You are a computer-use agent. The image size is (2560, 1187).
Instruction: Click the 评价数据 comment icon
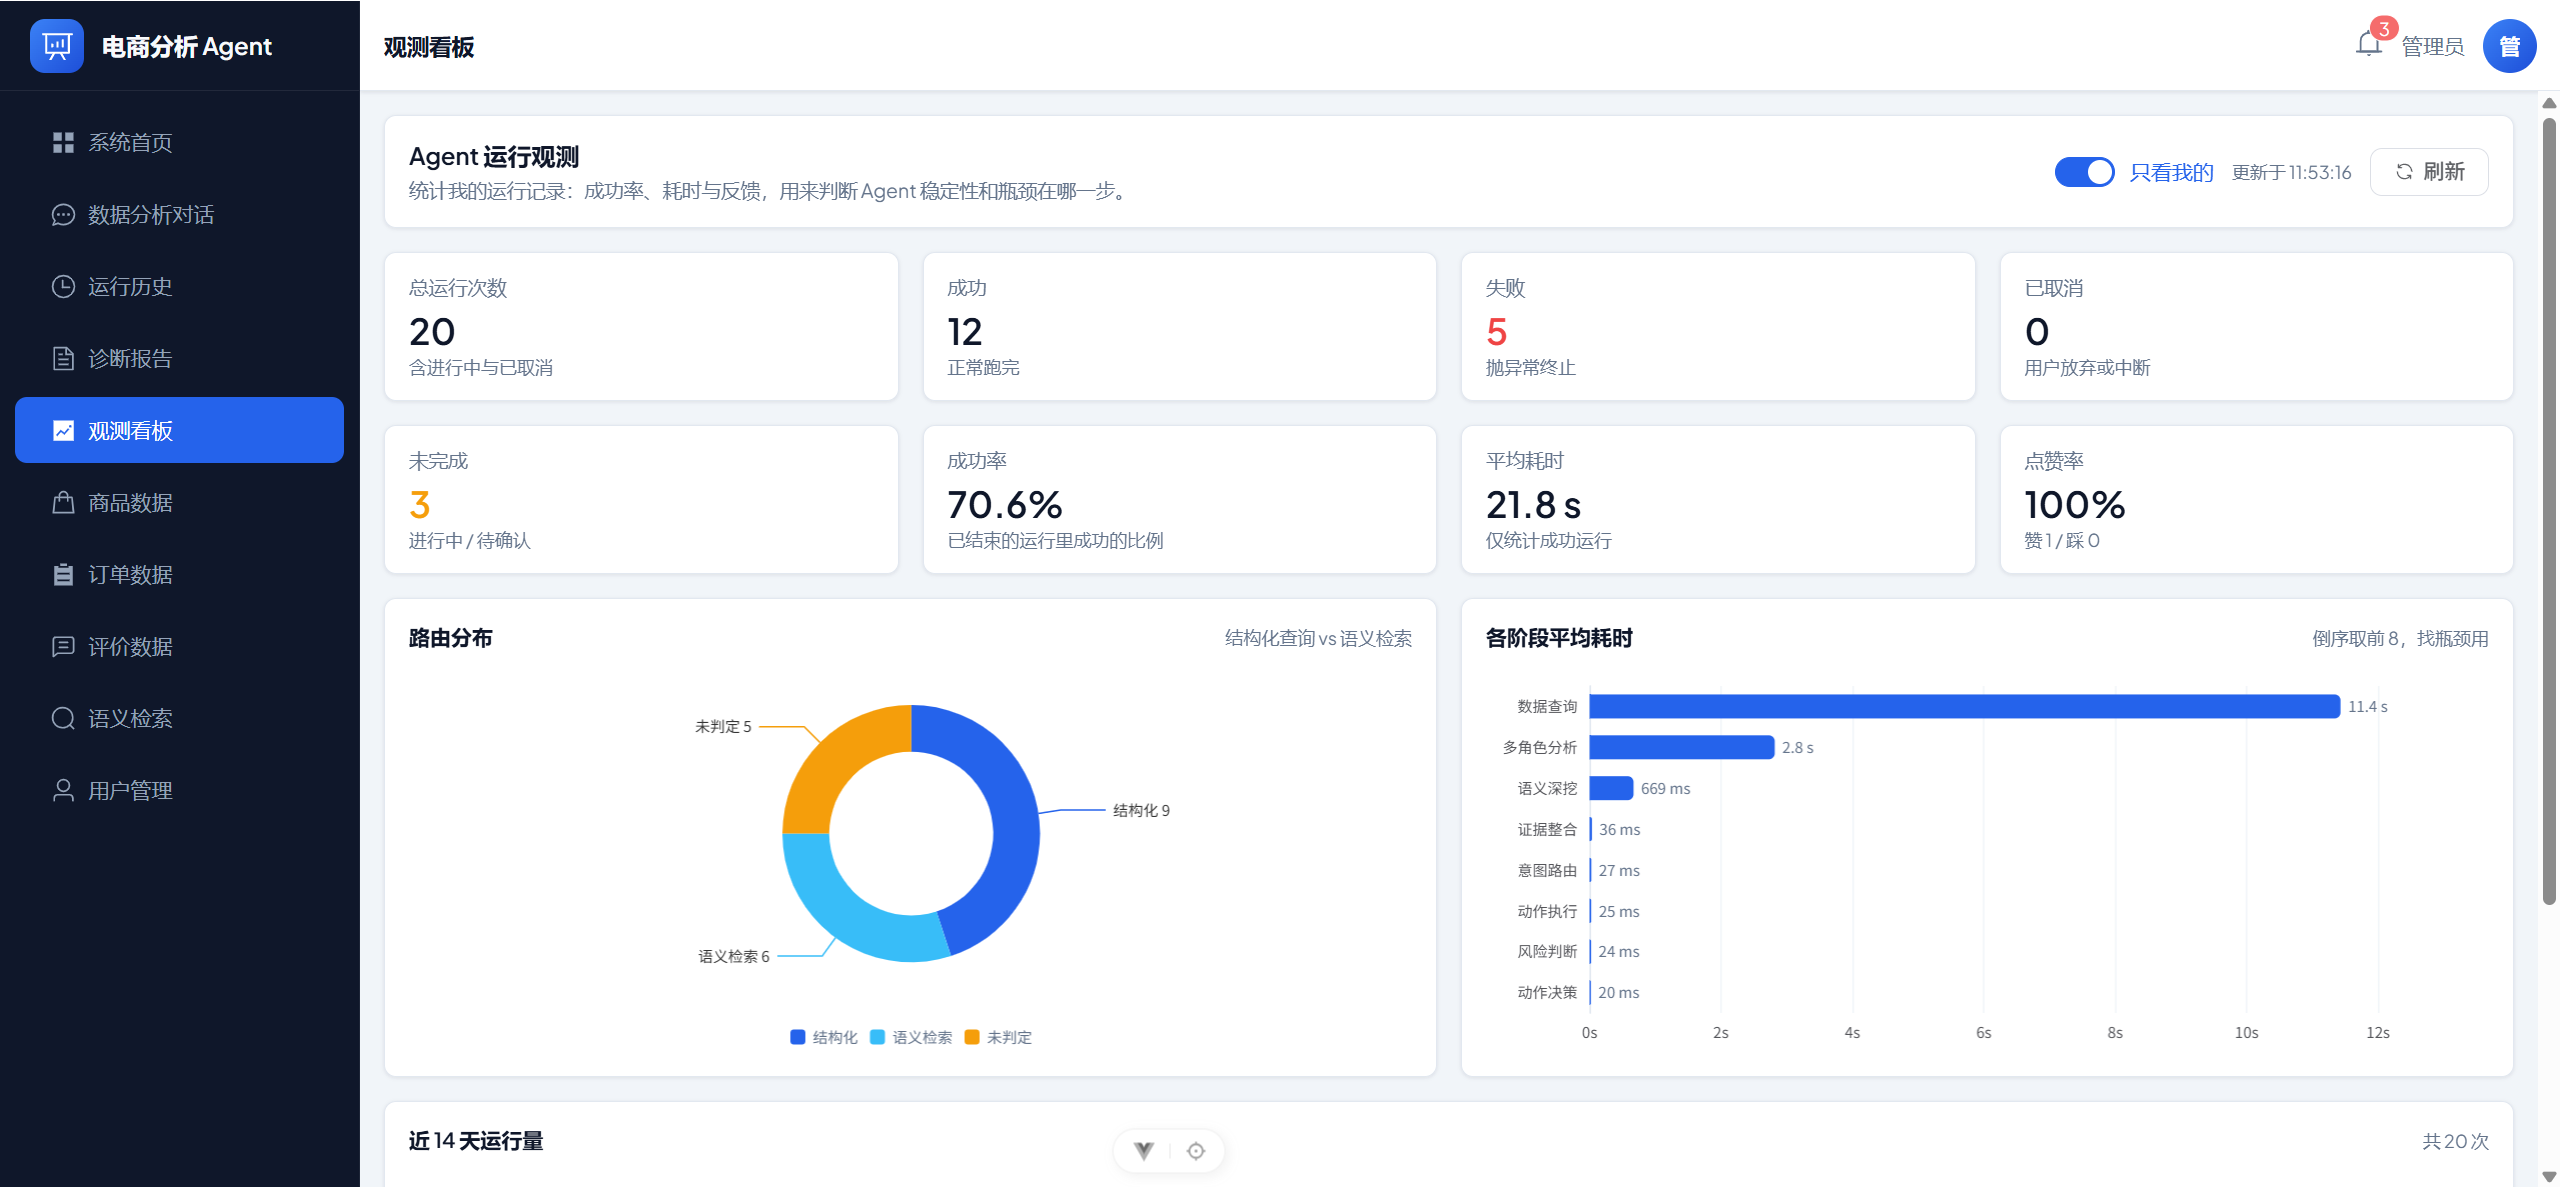pos(63,647)
